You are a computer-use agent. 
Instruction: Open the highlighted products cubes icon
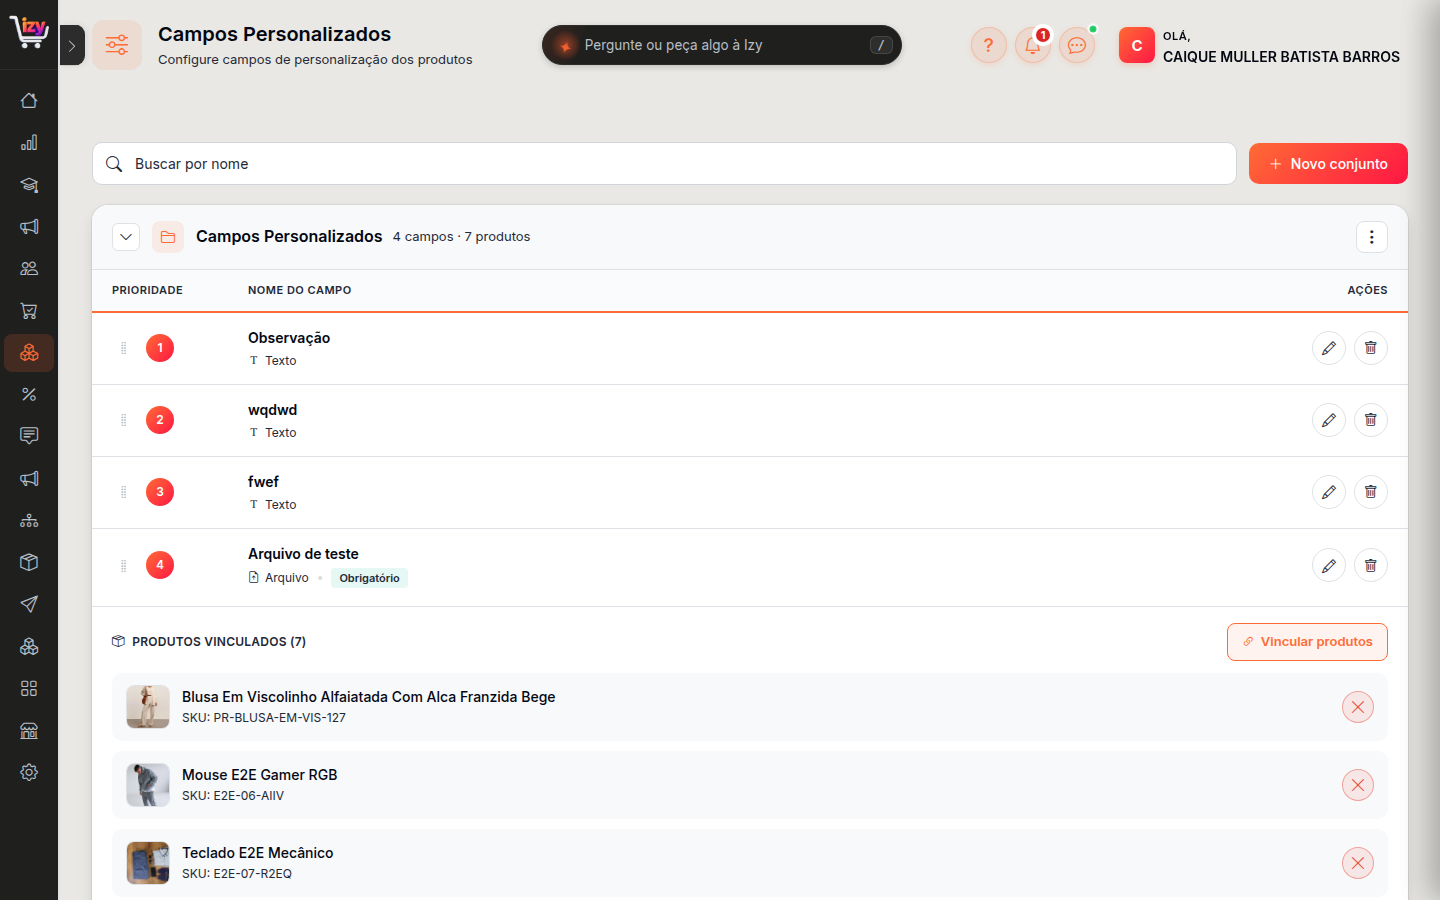click(29, 353)
